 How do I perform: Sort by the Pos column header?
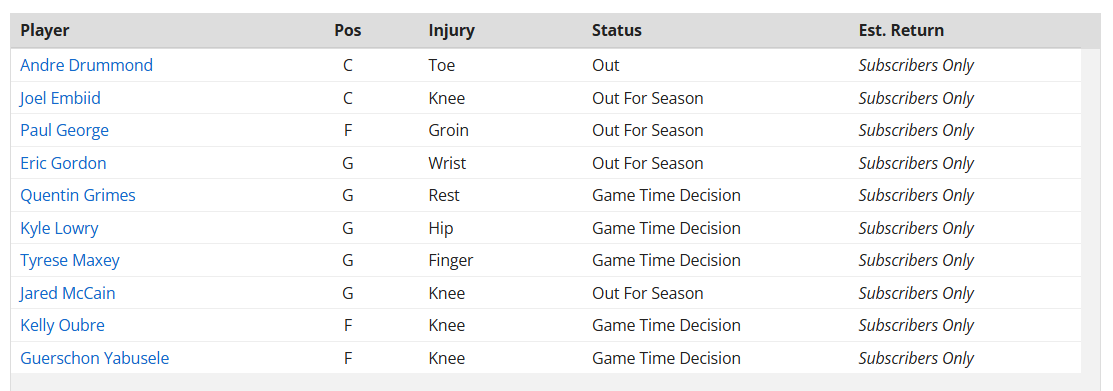coord(348,31)
